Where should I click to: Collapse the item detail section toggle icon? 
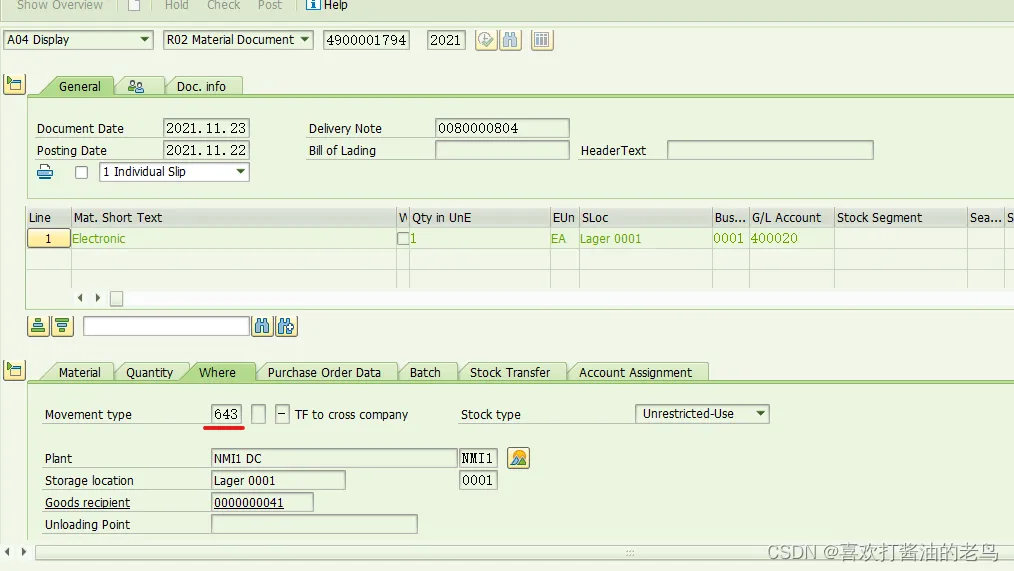[x=14, y=371]
